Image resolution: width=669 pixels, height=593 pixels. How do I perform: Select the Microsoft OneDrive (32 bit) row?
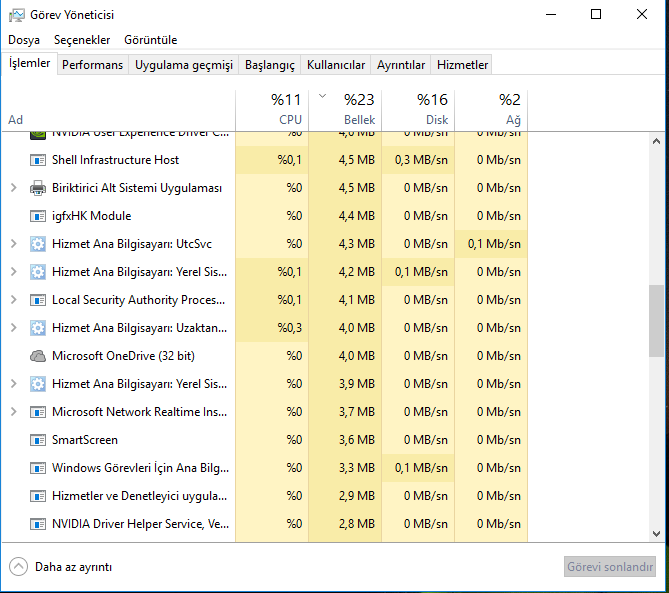coord(265,356)
